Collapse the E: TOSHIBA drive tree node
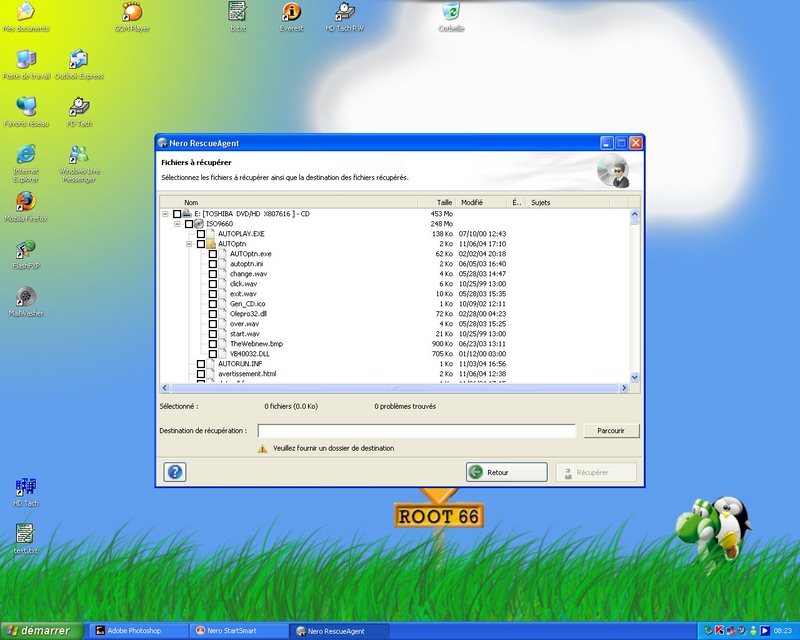The width and height of the screenshot is (800, 640). pos(165,214)
